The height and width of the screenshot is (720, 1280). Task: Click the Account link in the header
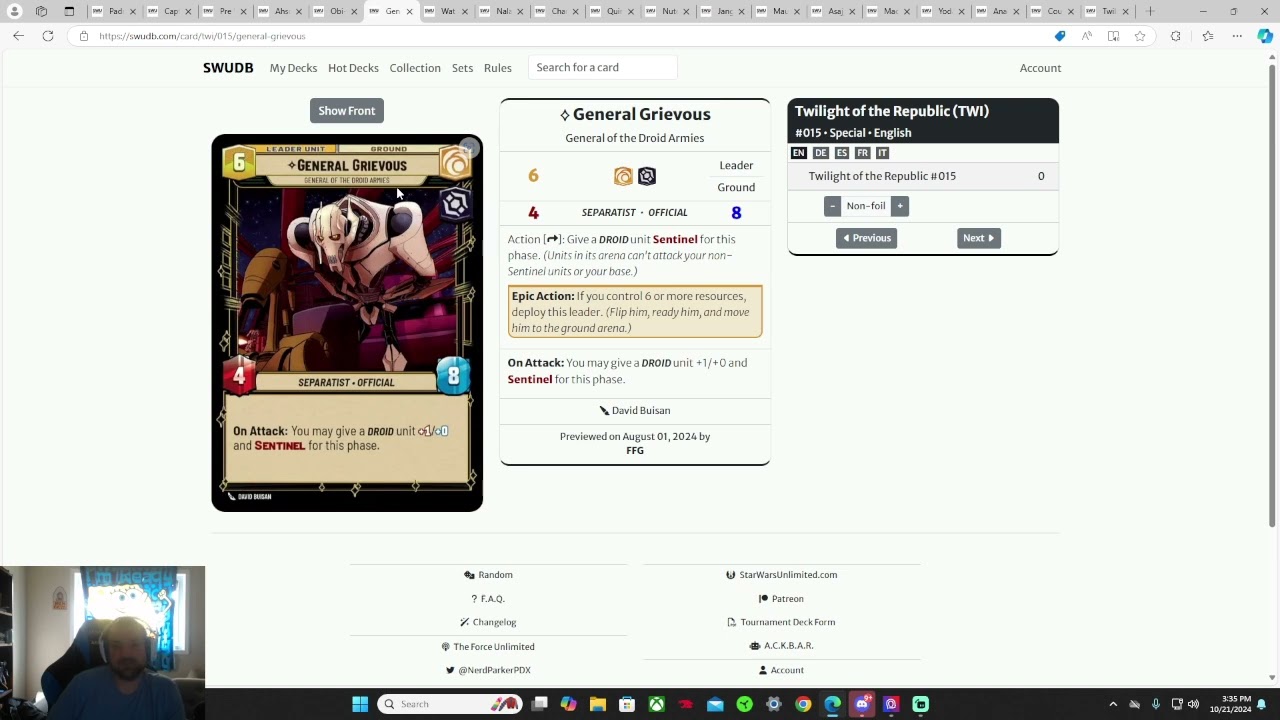[x=1040, y=68]
